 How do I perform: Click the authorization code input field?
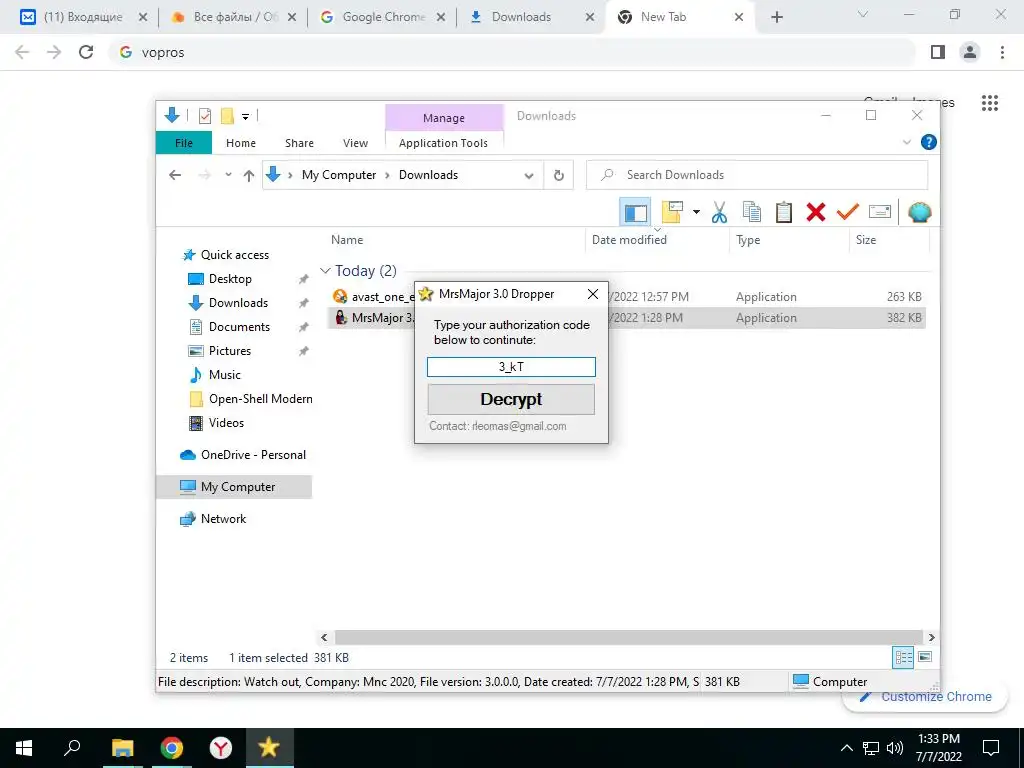[x=511, y=367]
